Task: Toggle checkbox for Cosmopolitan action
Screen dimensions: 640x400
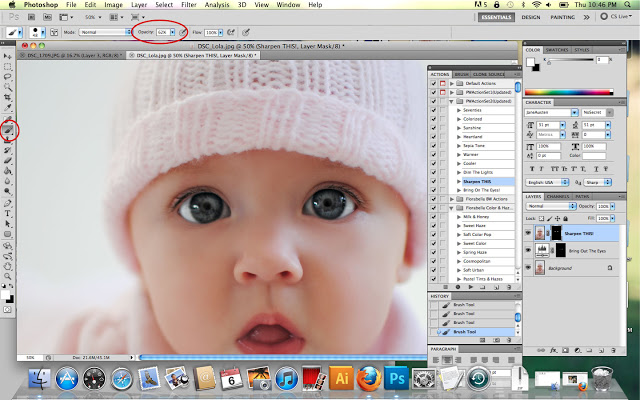Action: [433, 261]
